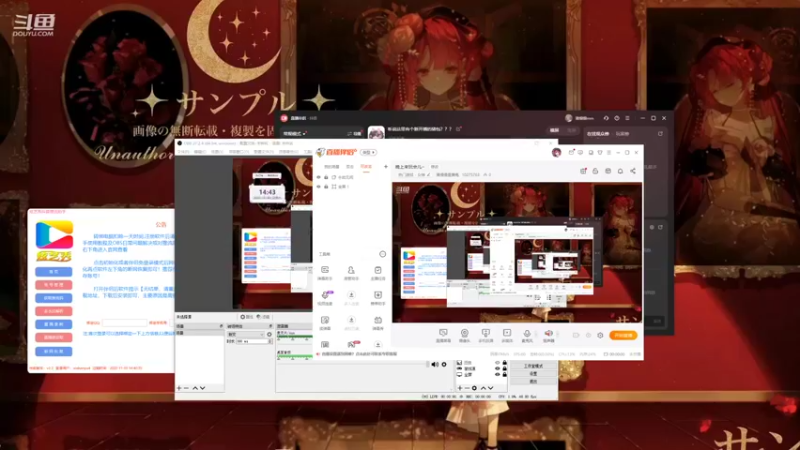Open the second tab in the dark window's right panel

tap(622, 134)
